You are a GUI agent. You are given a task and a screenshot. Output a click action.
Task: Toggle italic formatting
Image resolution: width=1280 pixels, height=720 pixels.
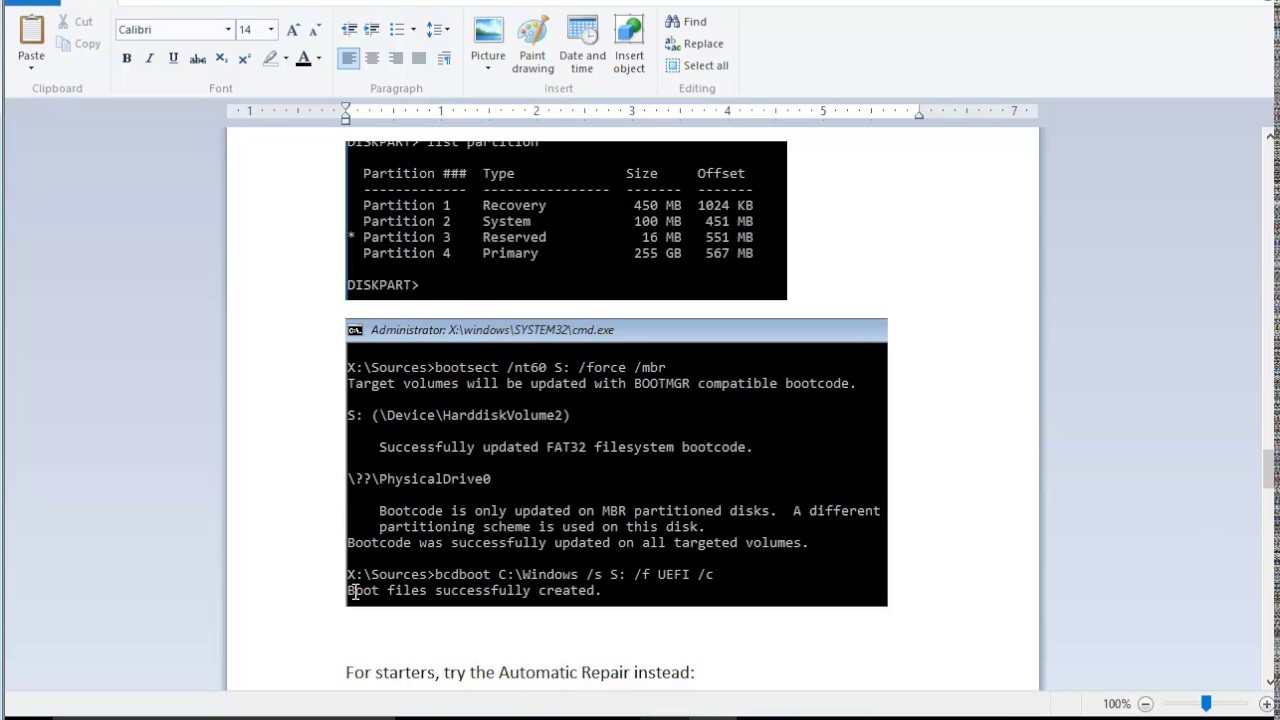pos(150,59)
